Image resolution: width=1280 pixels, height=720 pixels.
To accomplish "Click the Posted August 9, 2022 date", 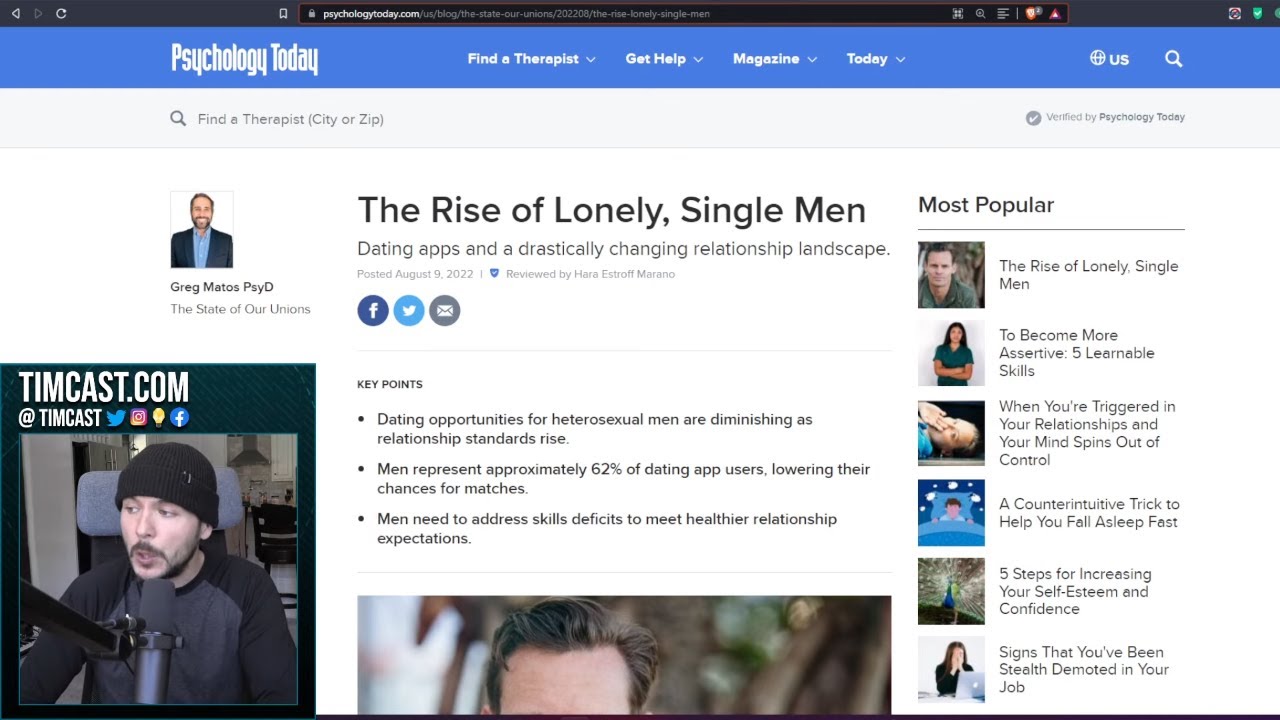I will tap(415, 274).
